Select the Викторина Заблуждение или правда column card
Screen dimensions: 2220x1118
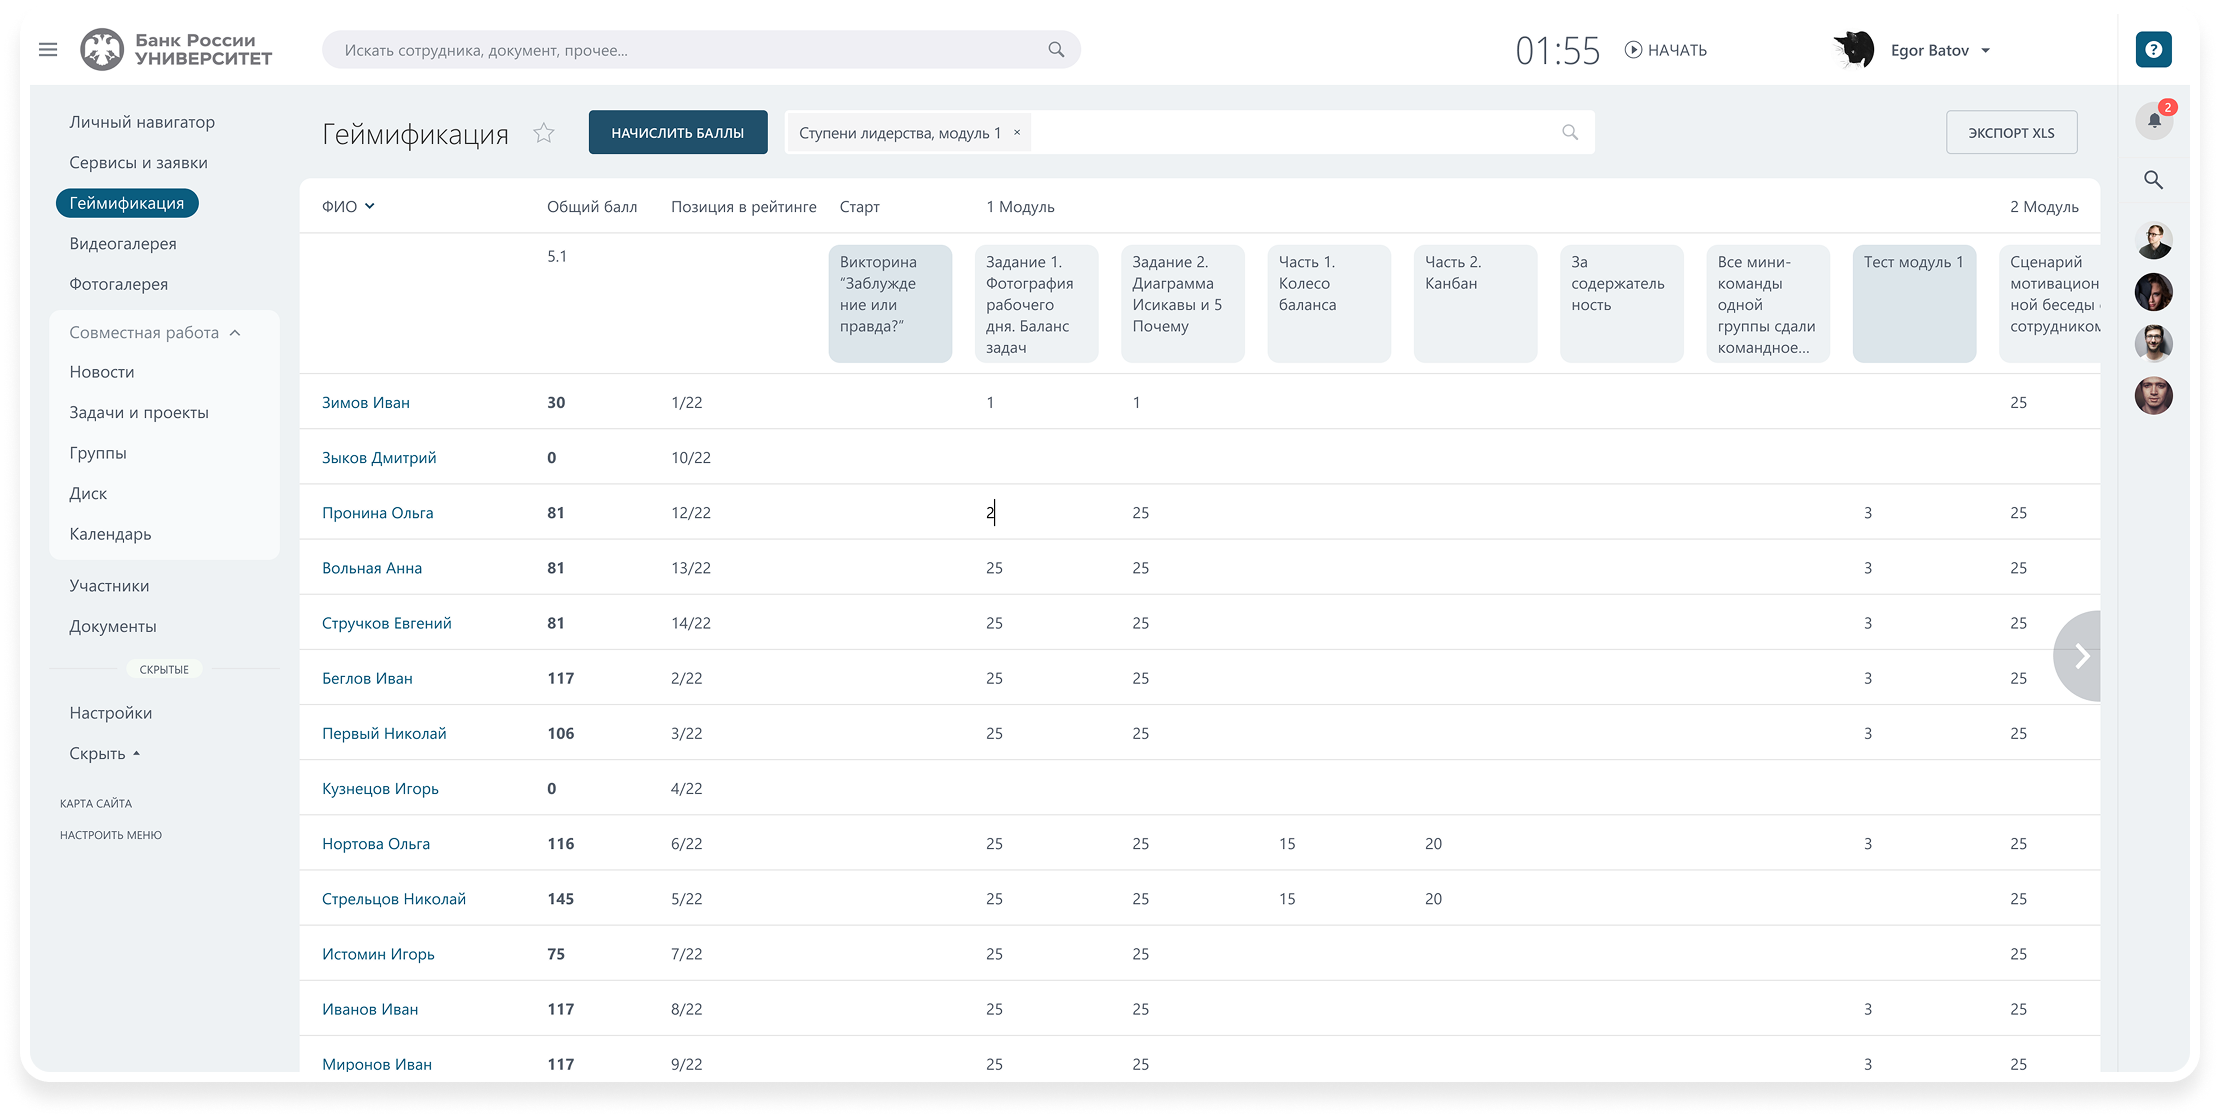pos(890,304)
